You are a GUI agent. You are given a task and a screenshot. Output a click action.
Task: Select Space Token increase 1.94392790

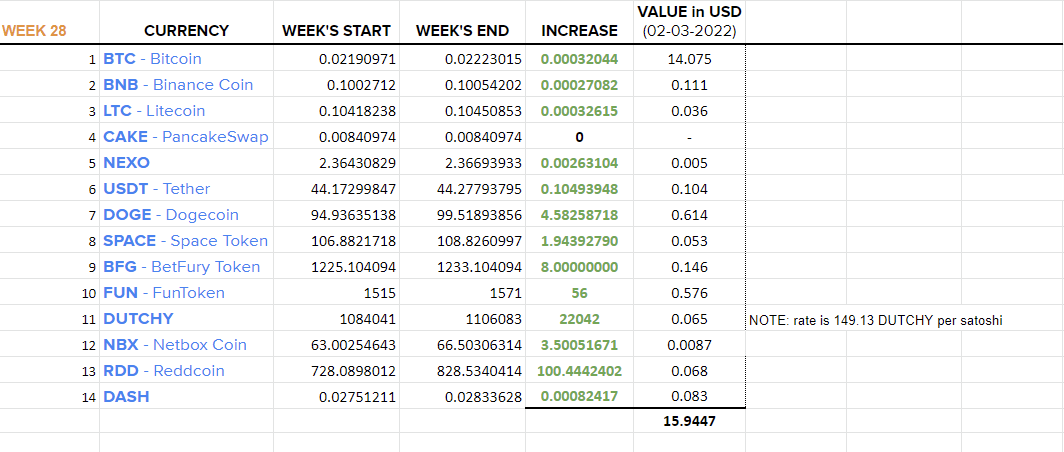pyautogui.click(x=580, y=241)
